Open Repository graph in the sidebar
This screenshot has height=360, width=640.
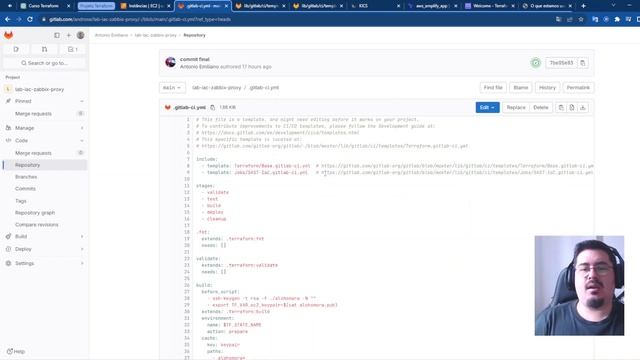click(x=35, y=213)
